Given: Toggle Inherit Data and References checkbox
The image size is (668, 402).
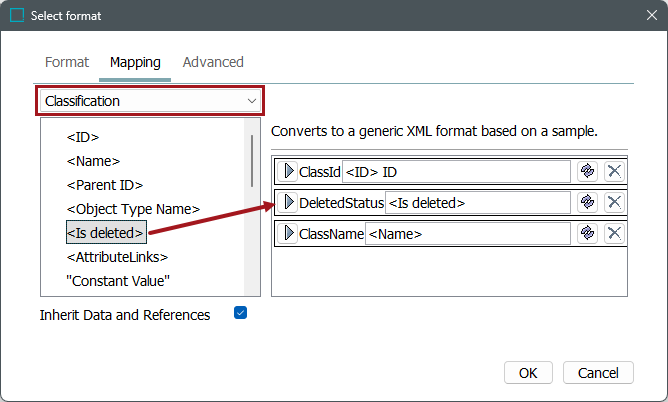Looking at the screenshot, I should [240, 313].
